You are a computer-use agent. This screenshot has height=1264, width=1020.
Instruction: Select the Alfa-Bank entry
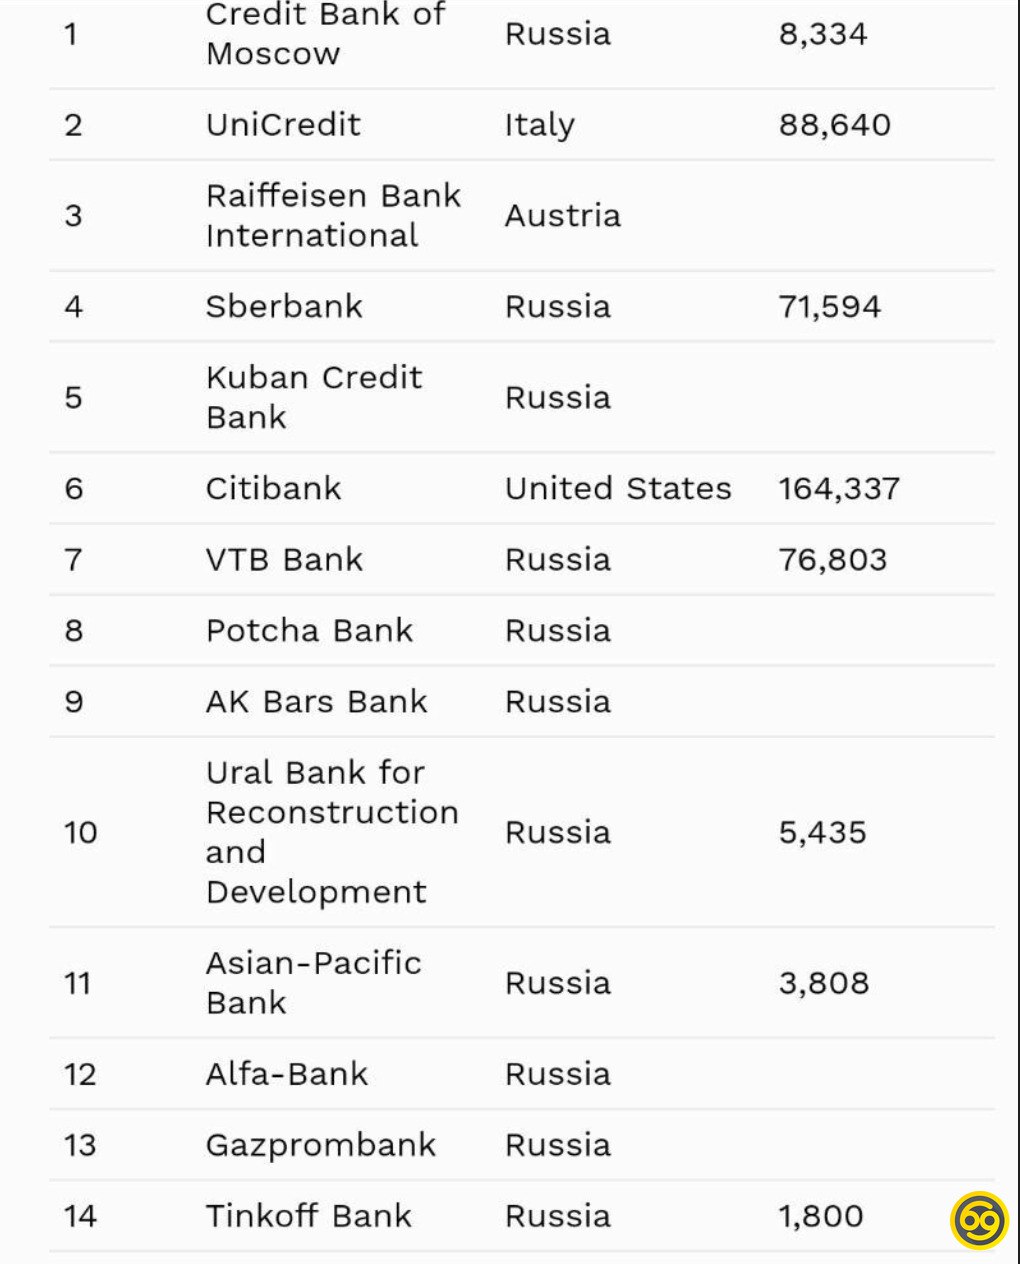coord(287,1074)
